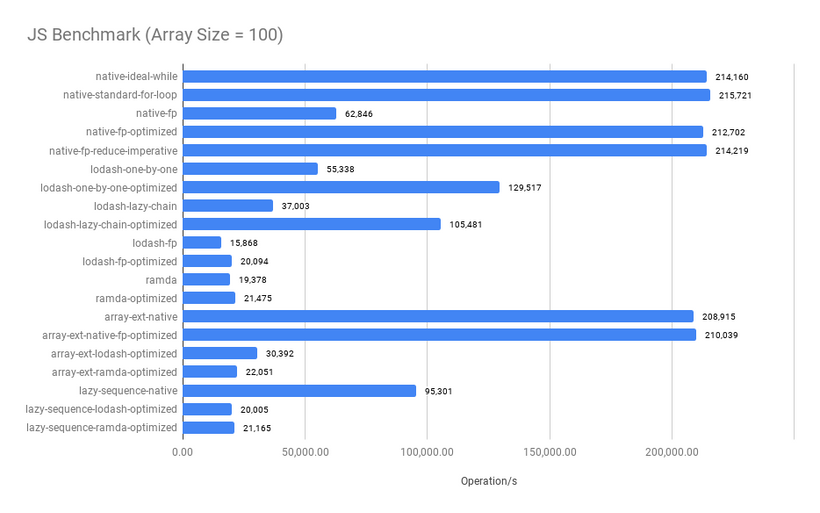Image resolution: width=820 pixels, height=513 pixels.
Task: Select the blue bar for native-standard-for-loop
Action: pyautogui.click(x=447, y=95)
